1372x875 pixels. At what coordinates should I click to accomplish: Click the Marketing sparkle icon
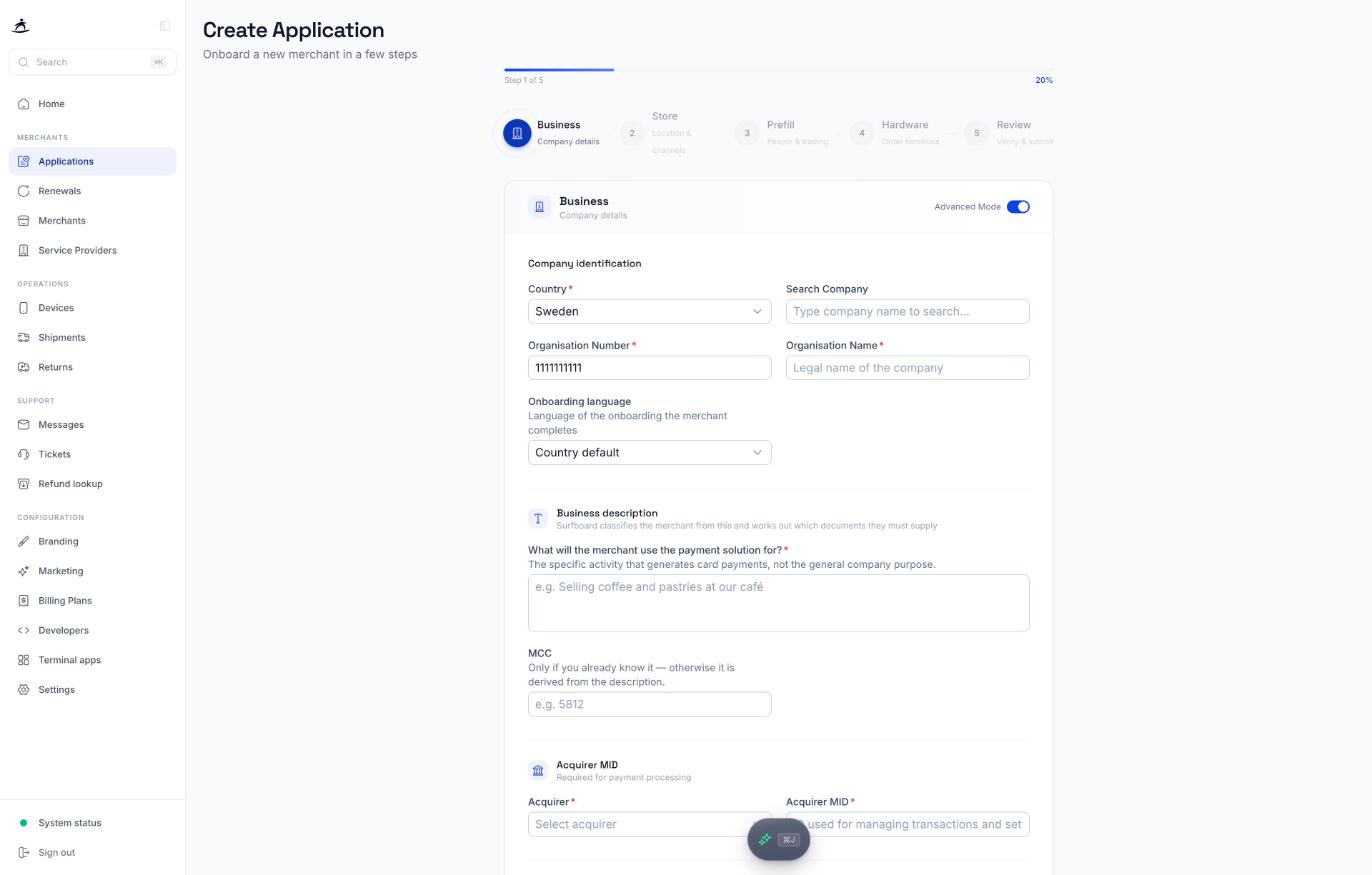tap(24, 571)
